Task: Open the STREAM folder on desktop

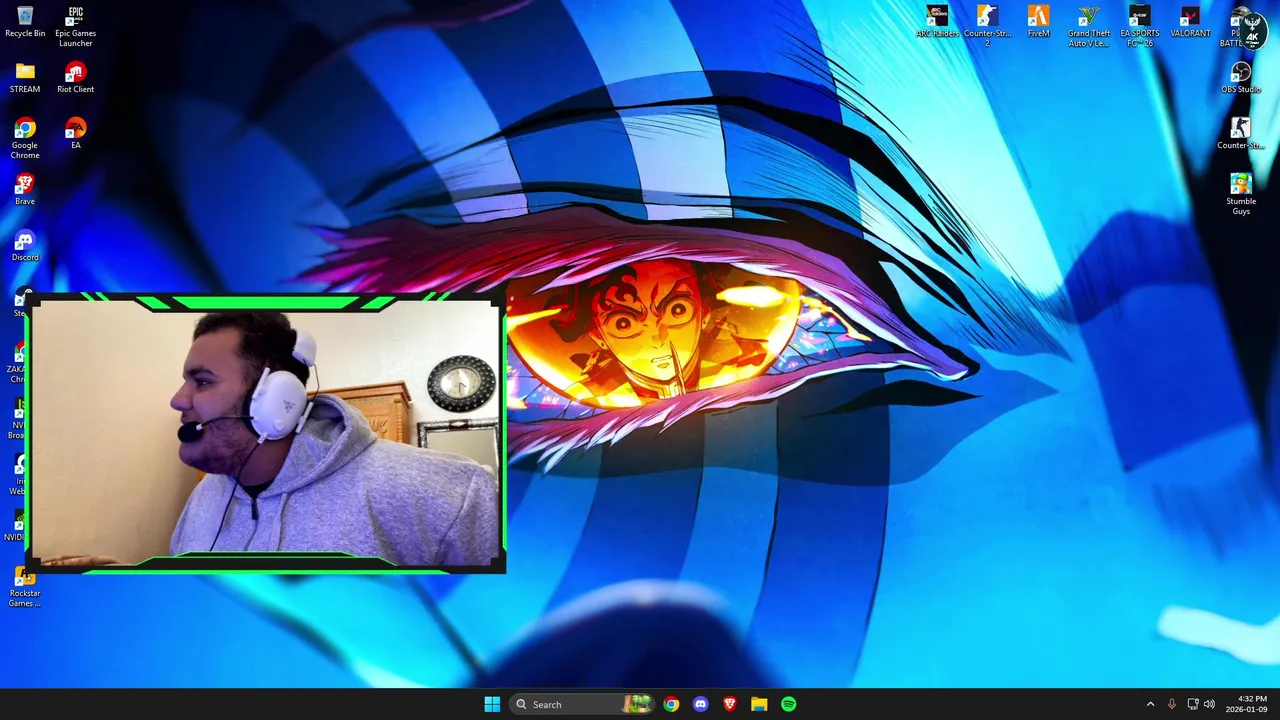Action: click(25, 78)
